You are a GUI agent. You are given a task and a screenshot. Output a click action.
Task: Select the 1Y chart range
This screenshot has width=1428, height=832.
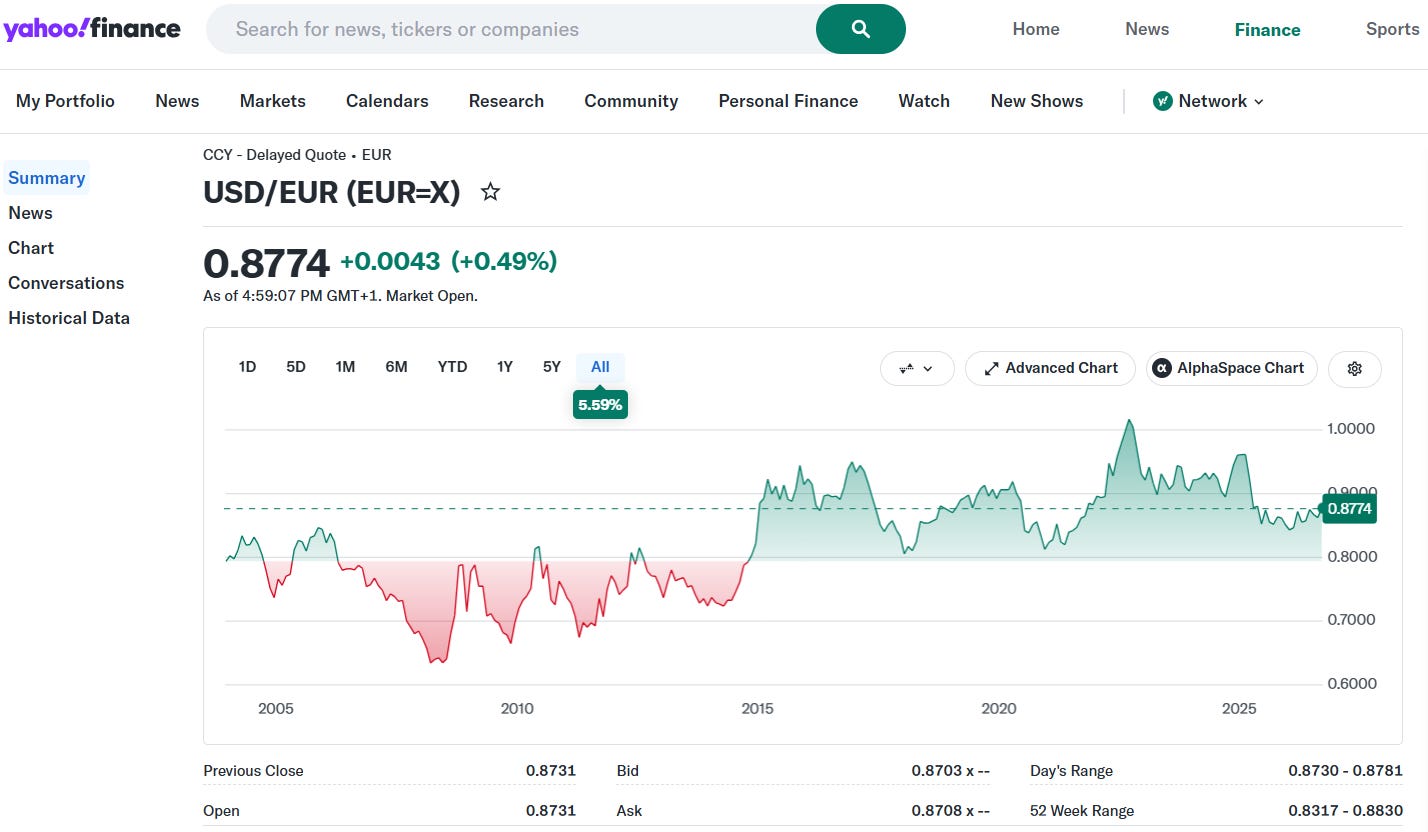coord(505,367)
